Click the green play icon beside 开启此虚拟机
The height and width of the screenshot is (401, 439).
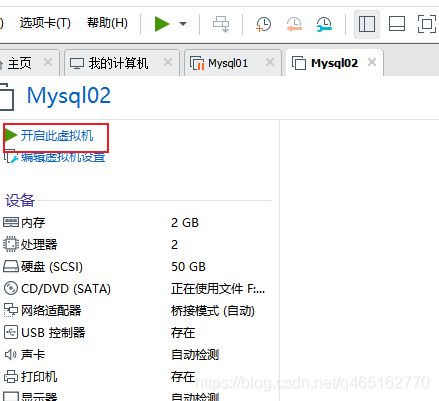point(11,135)
